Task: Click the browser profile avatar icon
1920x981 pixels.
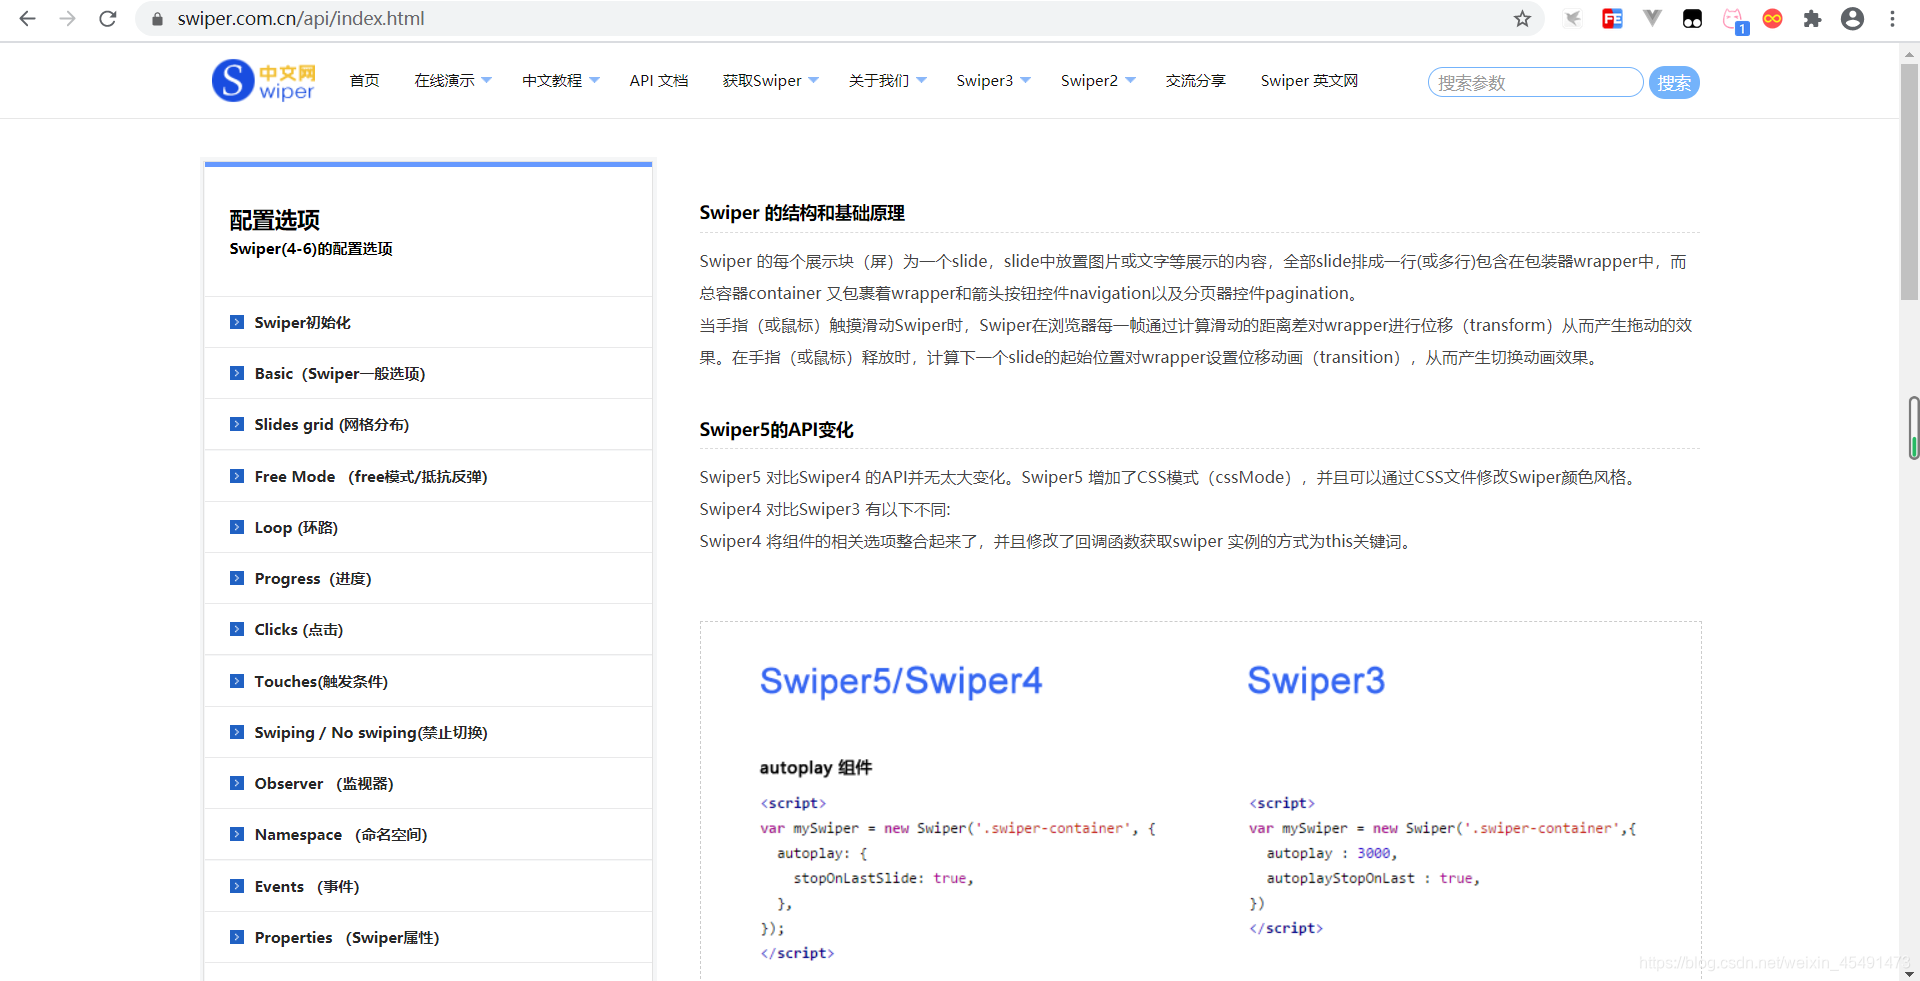Action: click(x=1852, y=18)
